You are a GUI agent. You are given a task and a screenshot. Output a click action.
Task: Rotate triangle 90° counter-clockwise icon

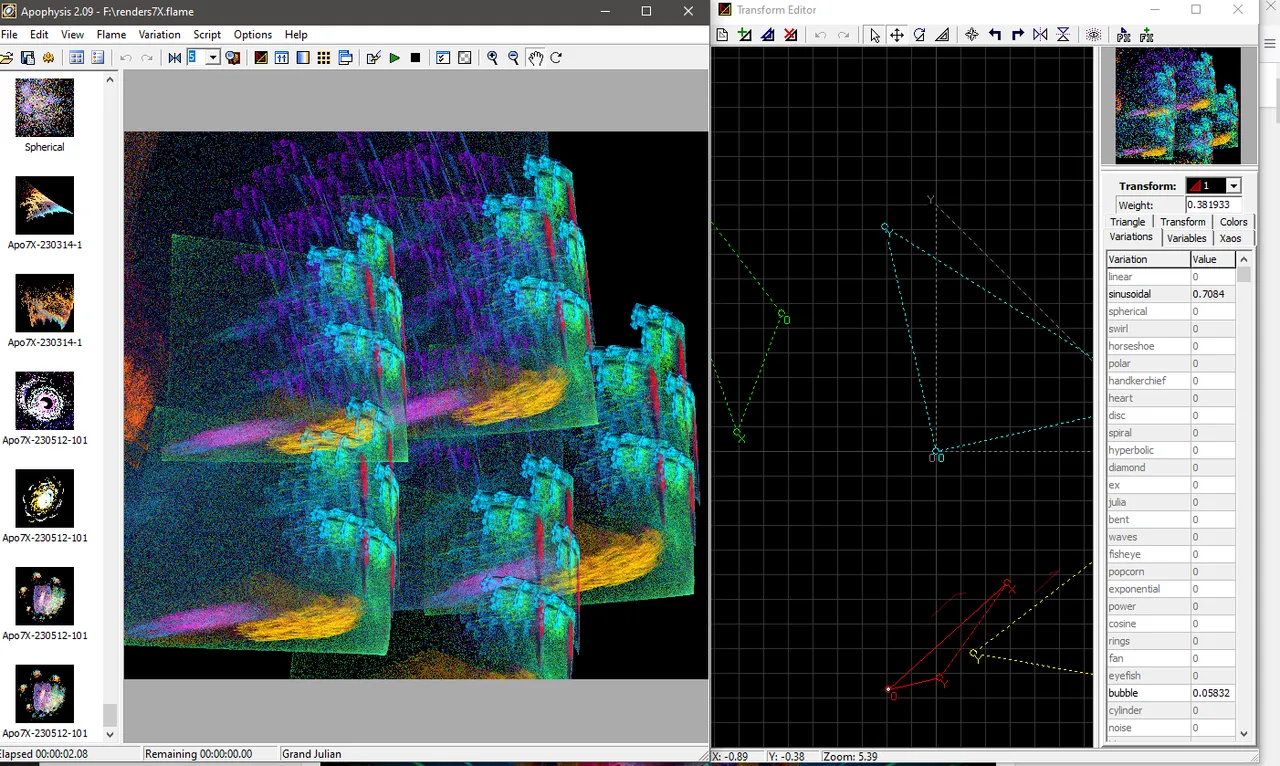pos(995,35)
